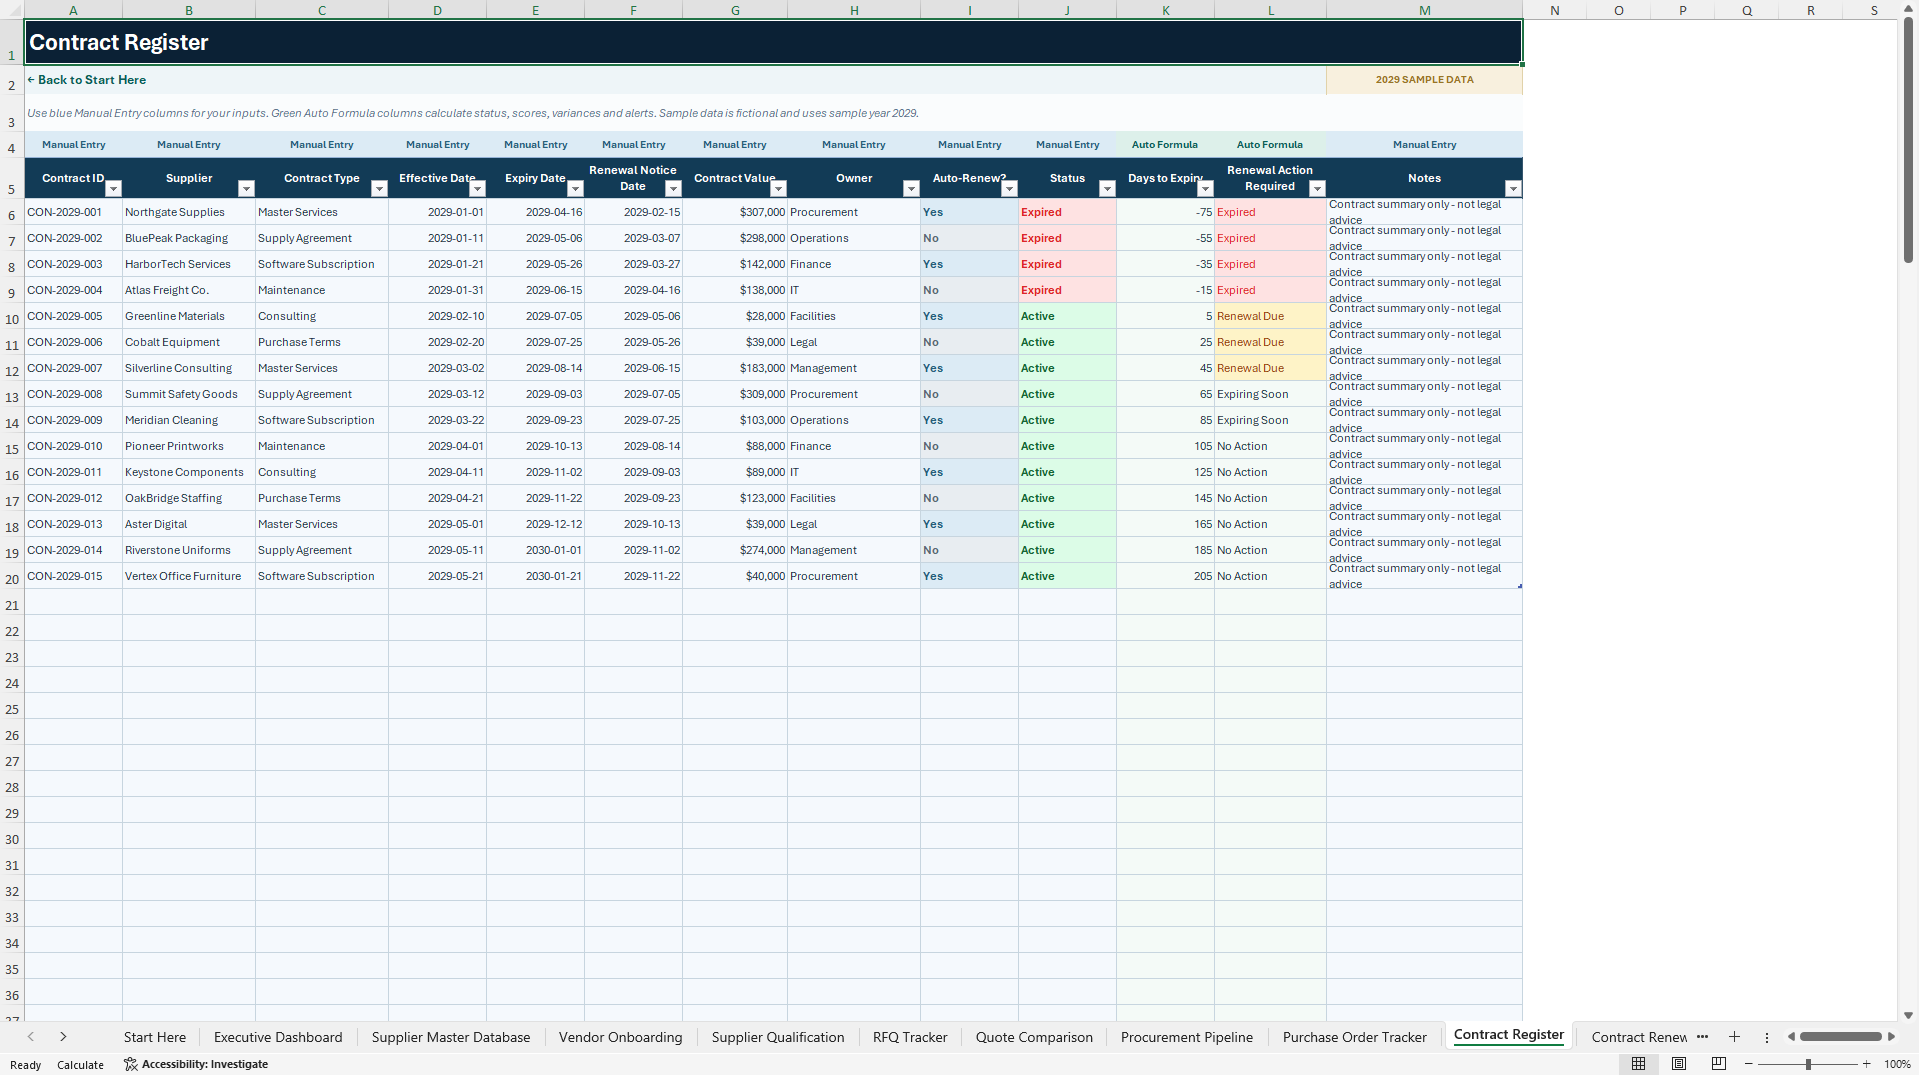
Task: Open the Renewal Action Required filter dropdown
Action: click(1317, 189)
